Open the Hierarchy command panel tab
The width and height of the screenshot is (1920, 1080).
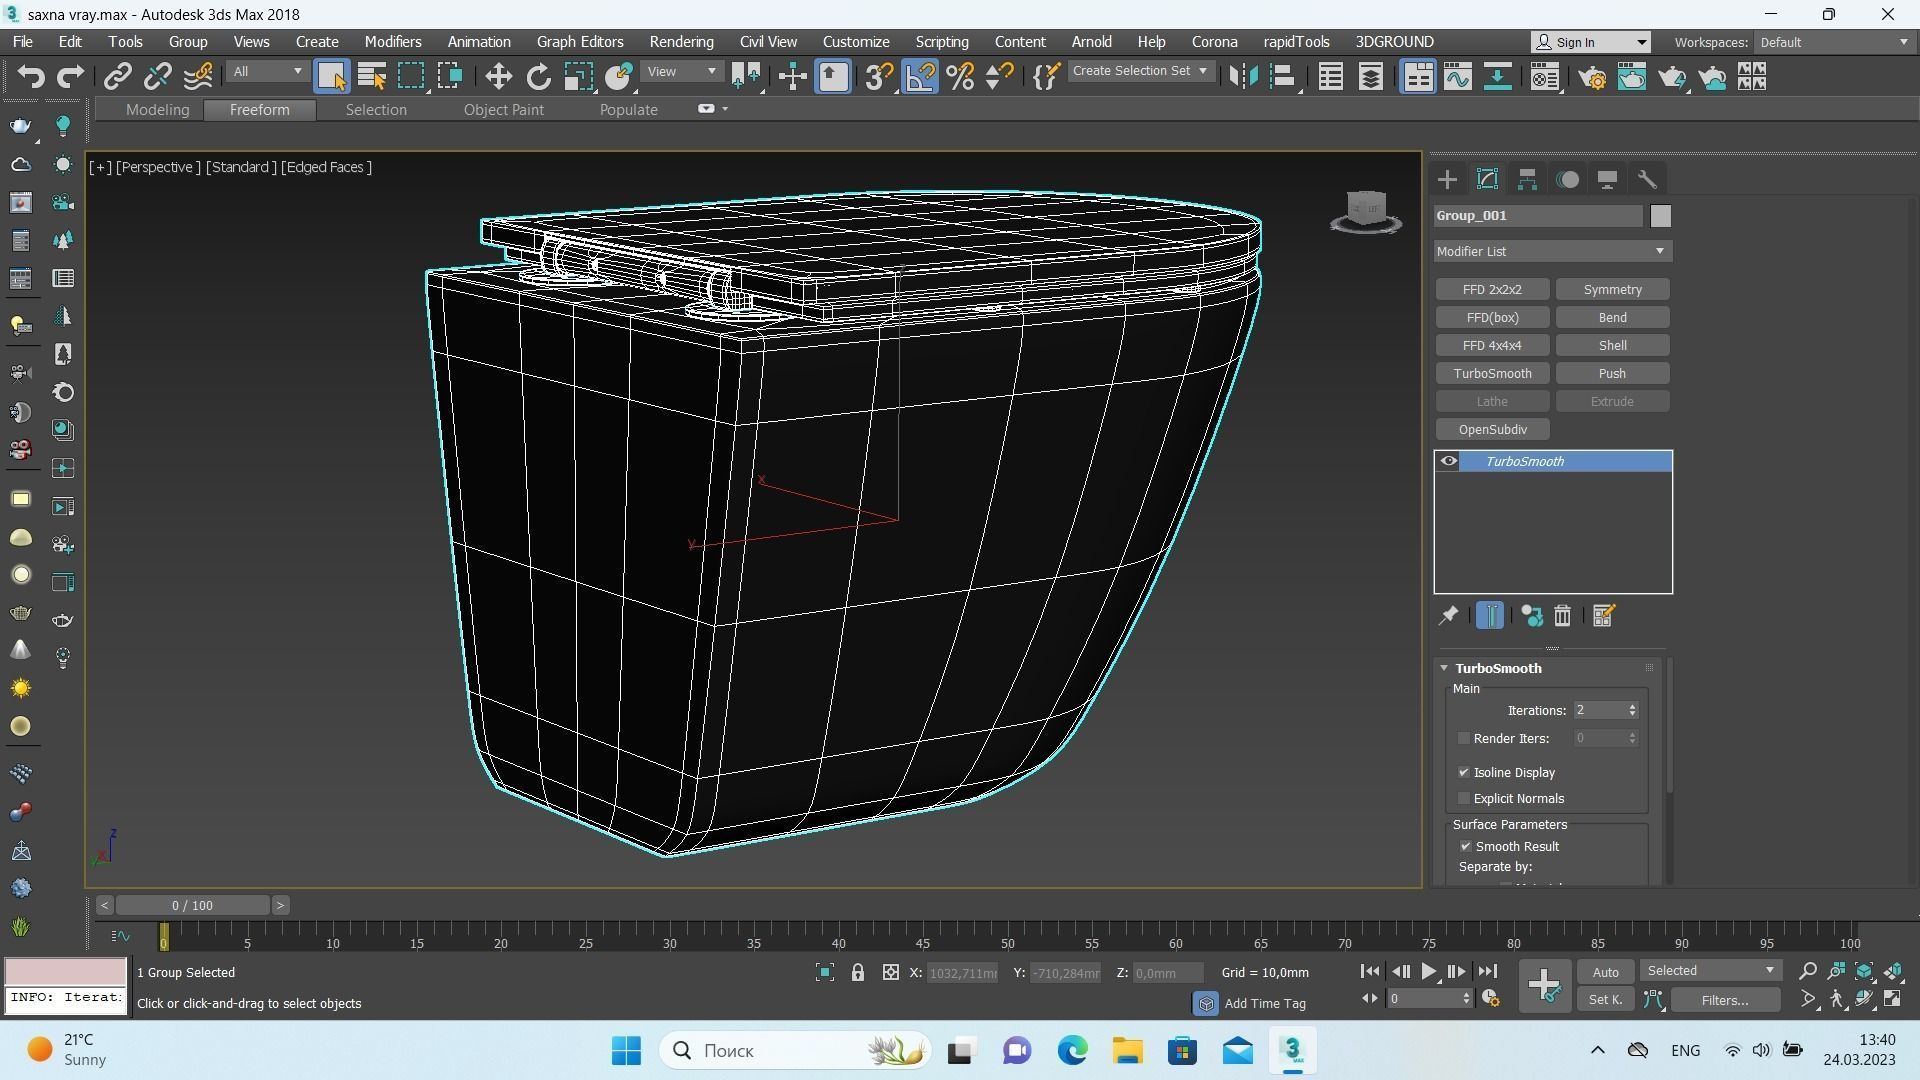[1527, 180]
